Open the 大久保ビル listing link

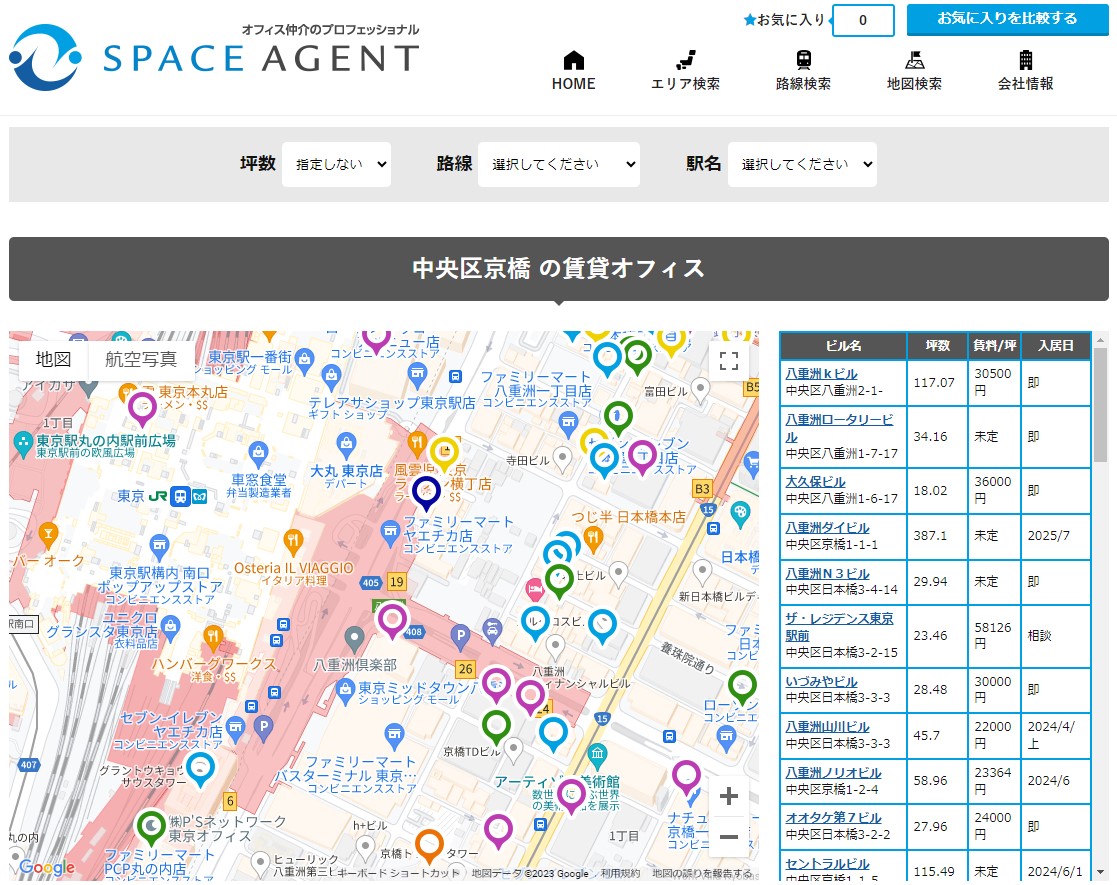815,482
